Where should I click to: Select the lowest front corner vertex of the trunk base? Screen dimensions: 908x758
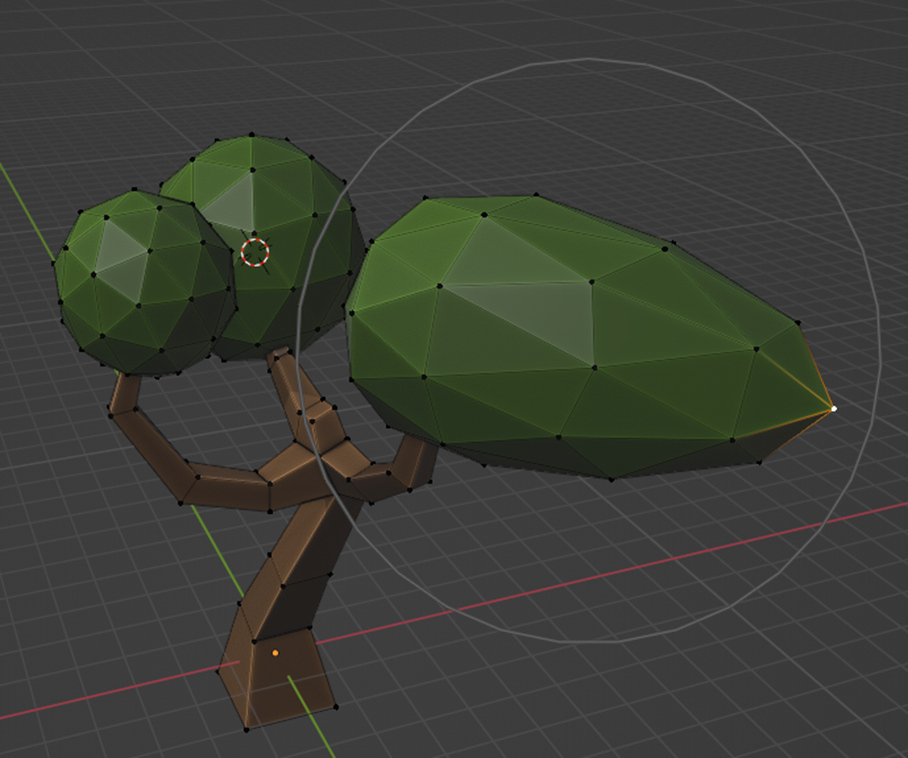(x=247, y=730)
